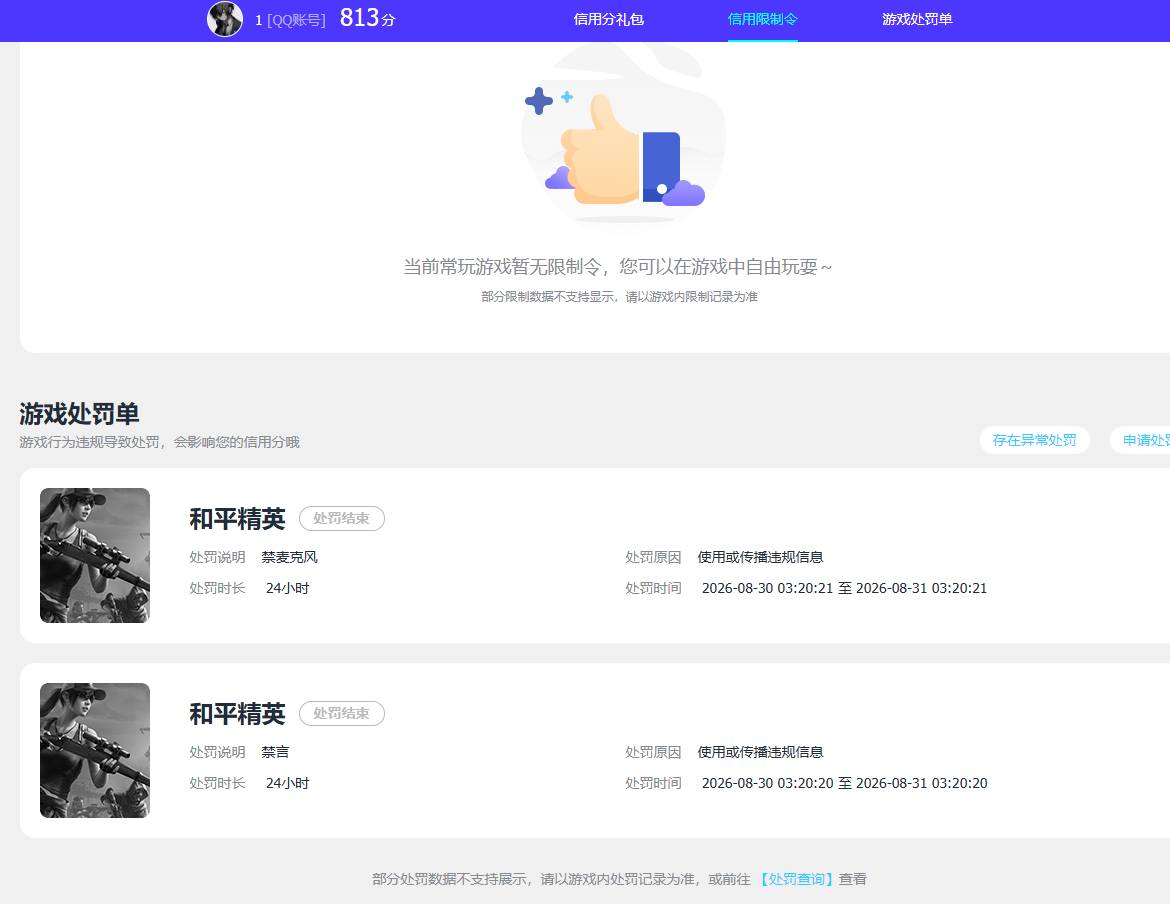The height and width of the screenshot is (904, 1170).
Task: Click the first 和平精英 title
Action: tap(237, 518)
